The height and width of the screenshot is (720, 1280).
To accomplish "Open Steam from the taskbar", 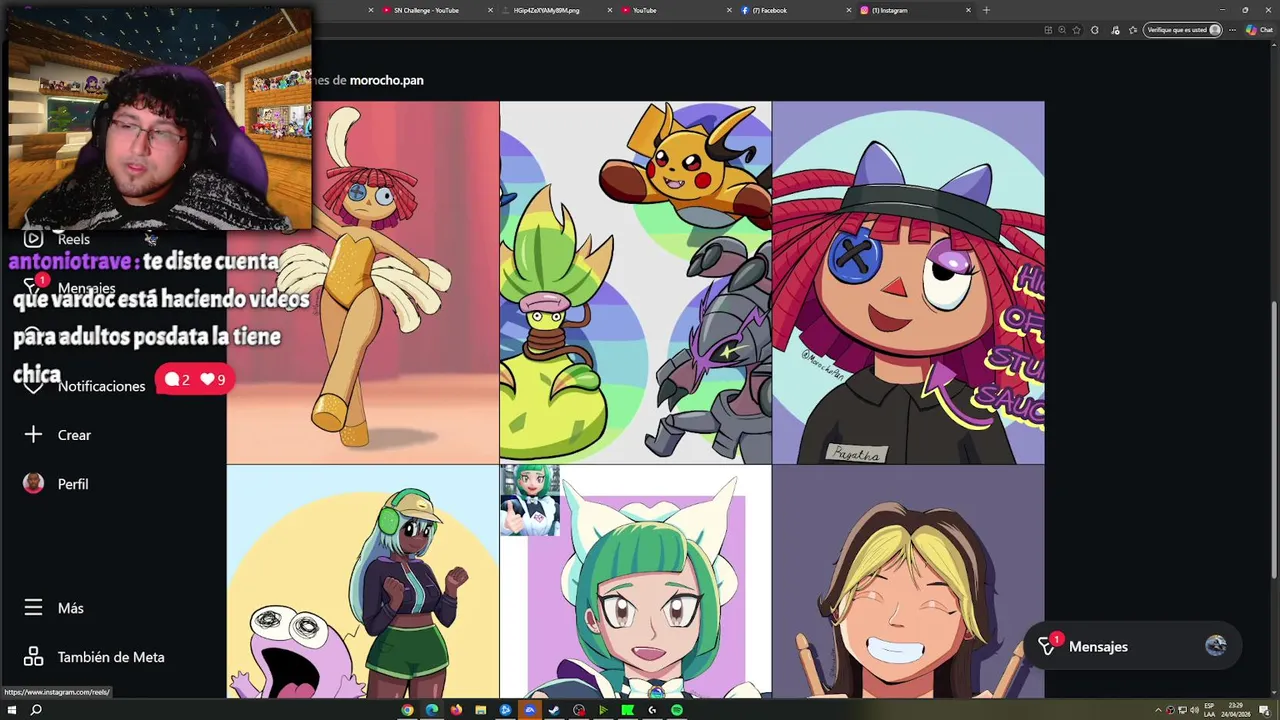I will 554,710.
